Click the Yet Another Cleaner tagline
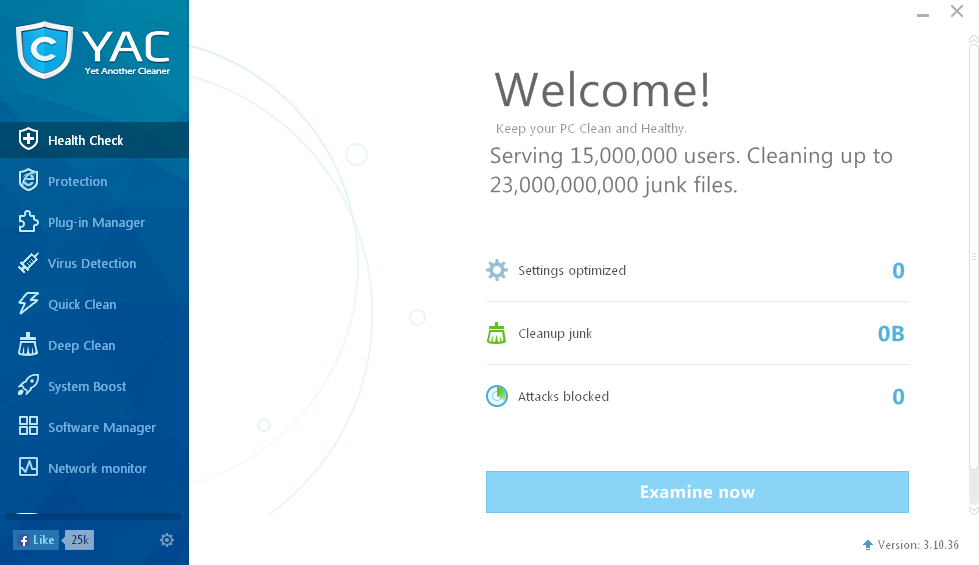Screen dimensions: 979x565 pos(127,71)
